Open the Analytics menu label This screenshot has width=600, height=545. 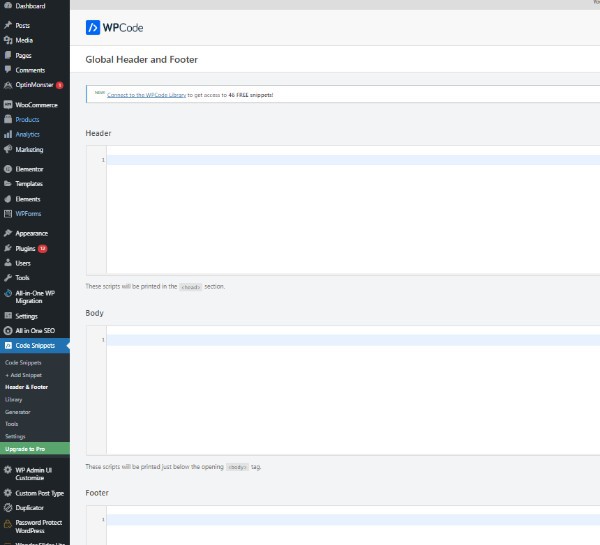(x=28, y=134)
